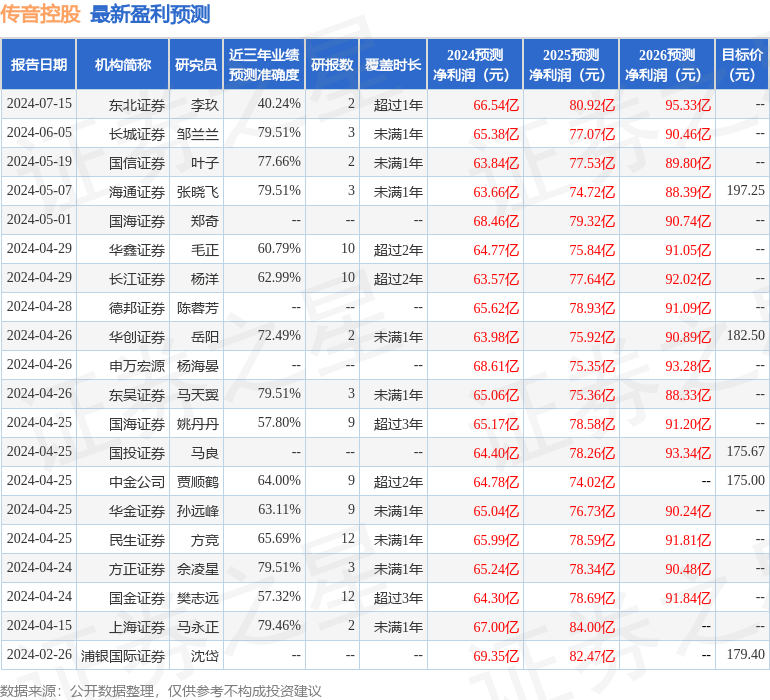Select the 研报数 column header
The height and width of the screenshot is (700, 770).
pos(332,64)
